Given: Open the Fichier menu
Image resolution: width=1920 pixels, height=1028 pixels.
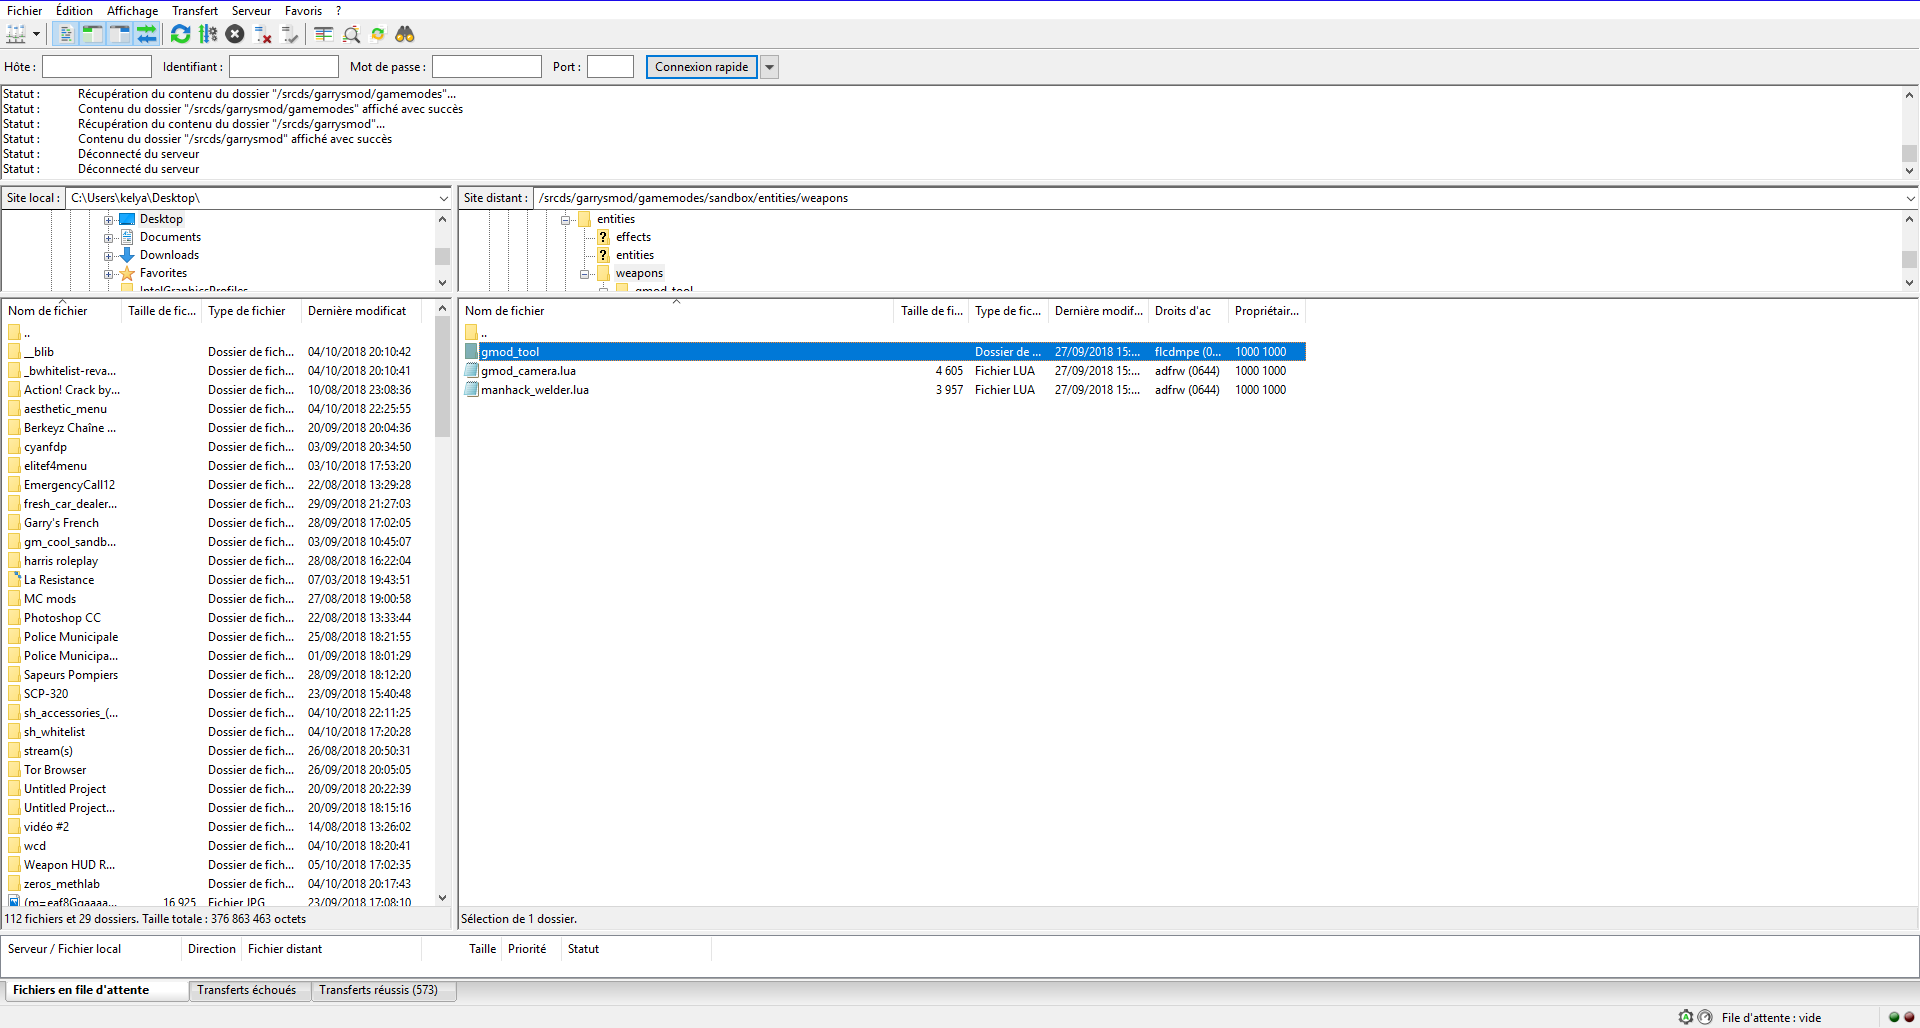Looking at the screenshot, I should [24, 11].
